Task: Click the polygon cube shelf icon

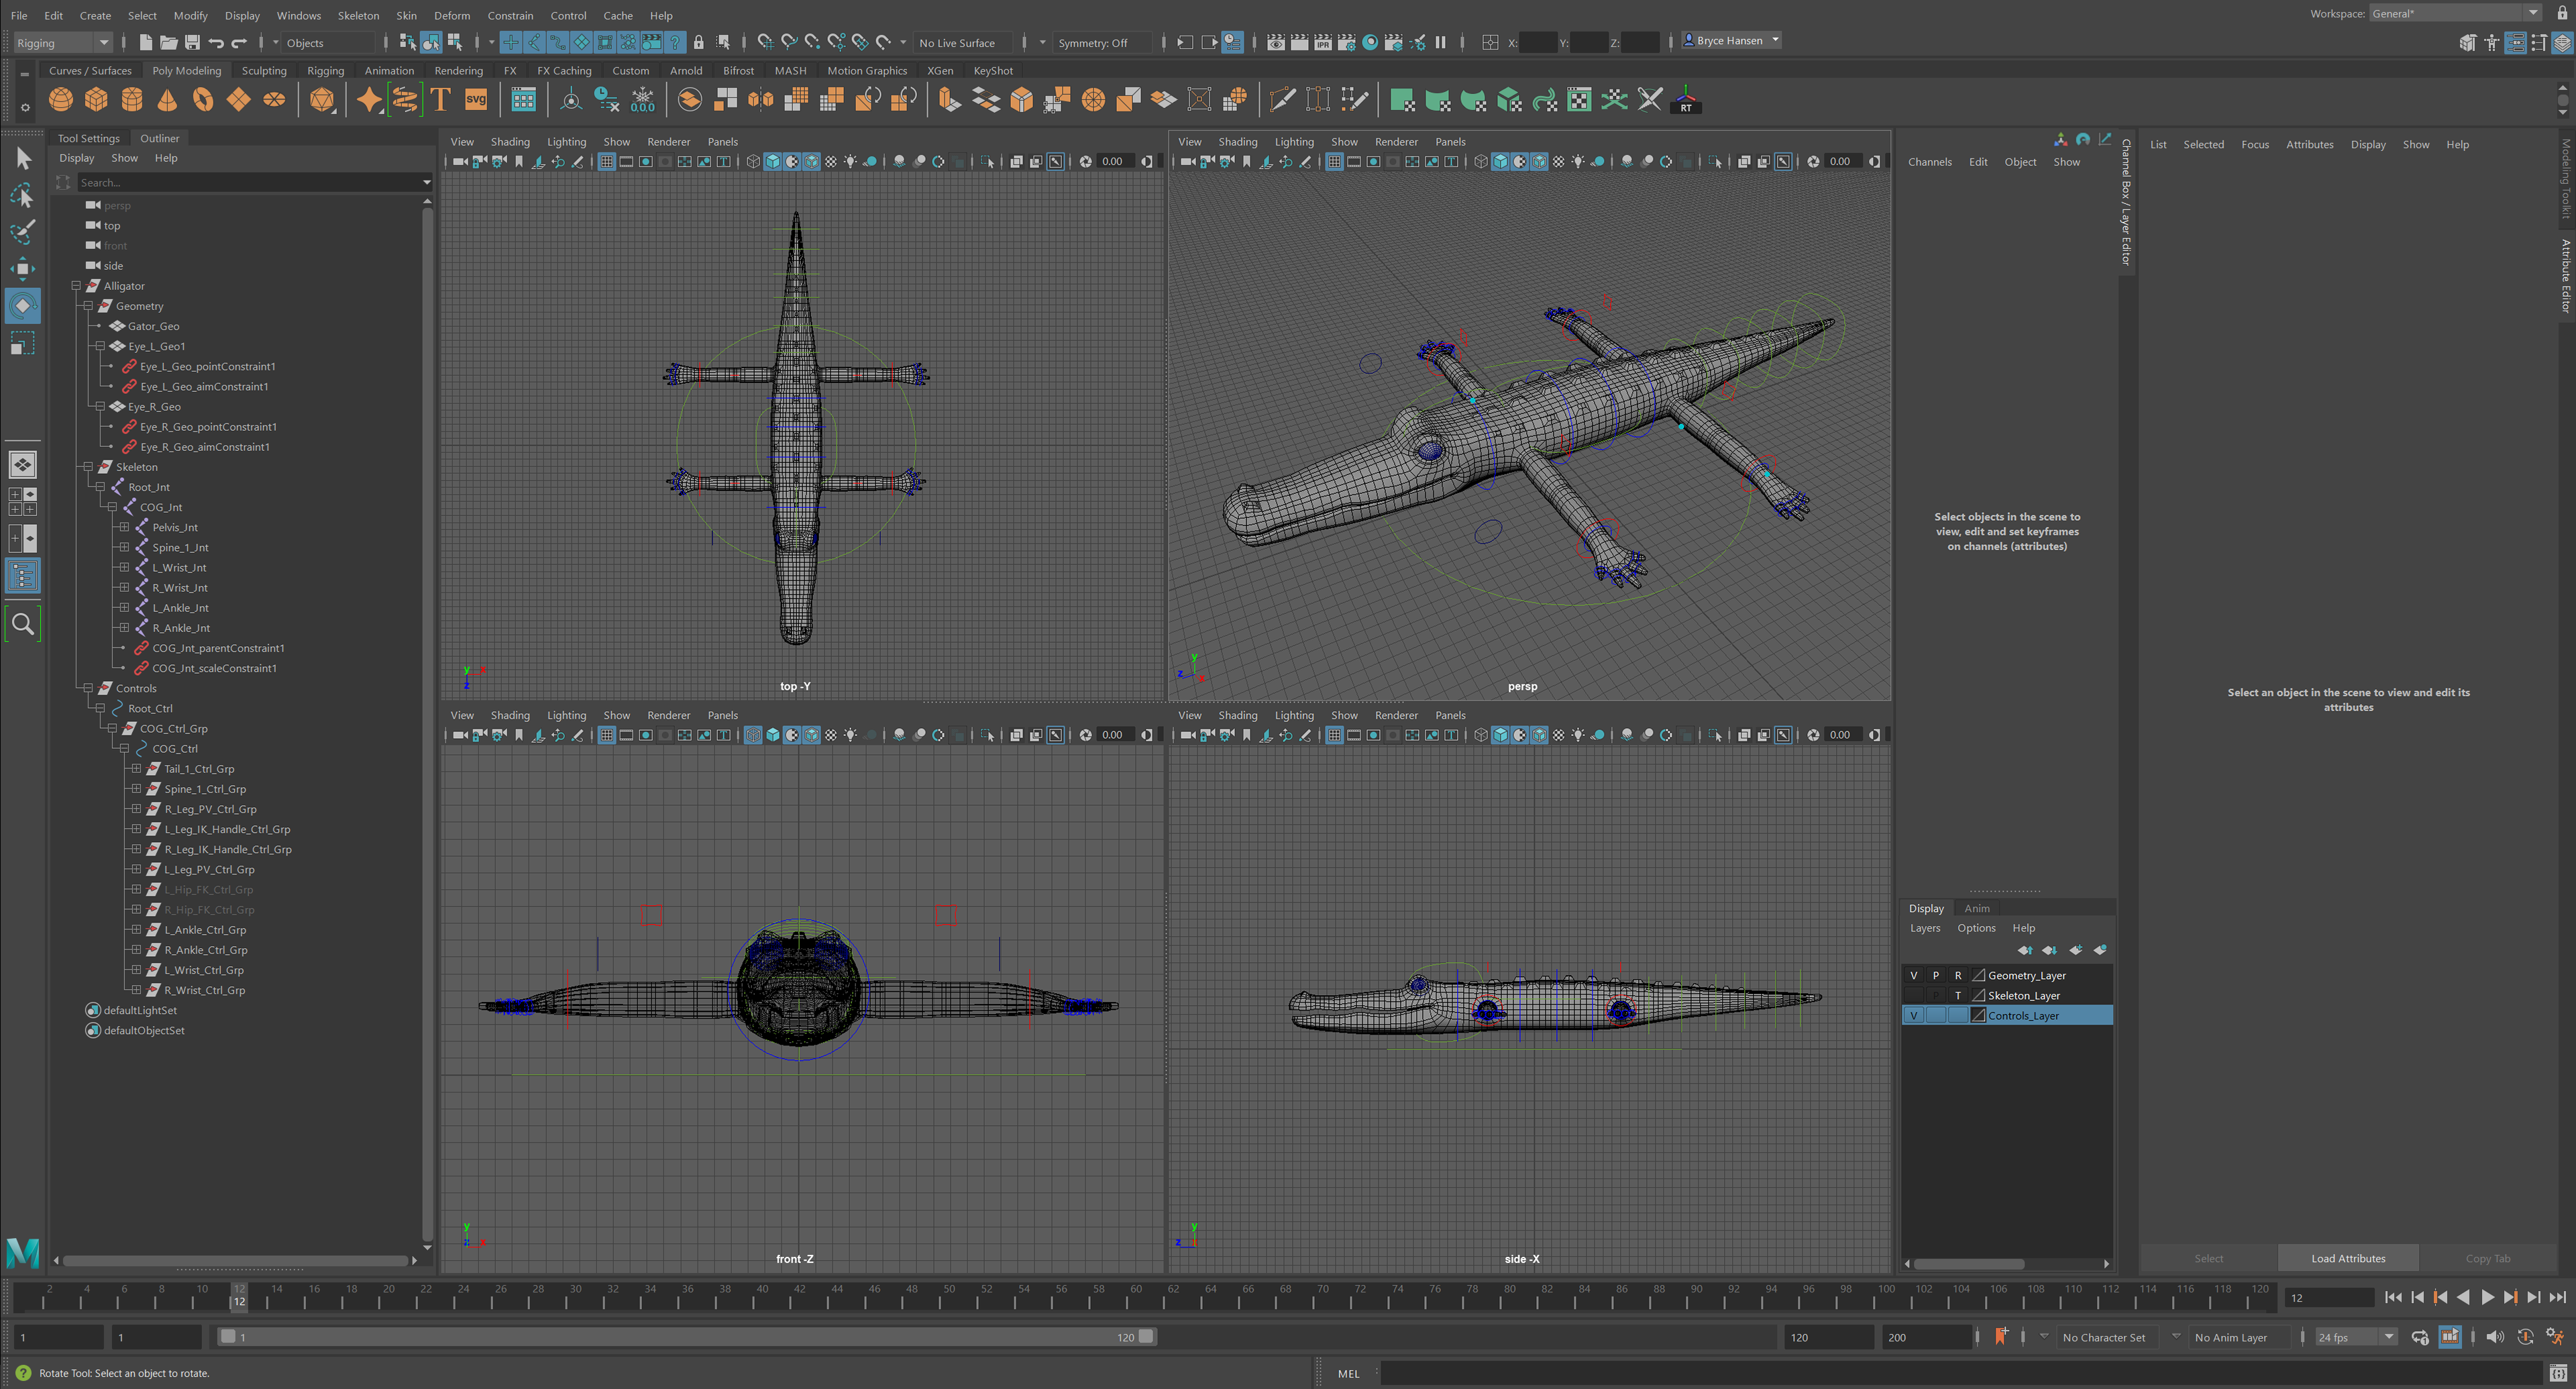Action: click(x=96, y=99)
